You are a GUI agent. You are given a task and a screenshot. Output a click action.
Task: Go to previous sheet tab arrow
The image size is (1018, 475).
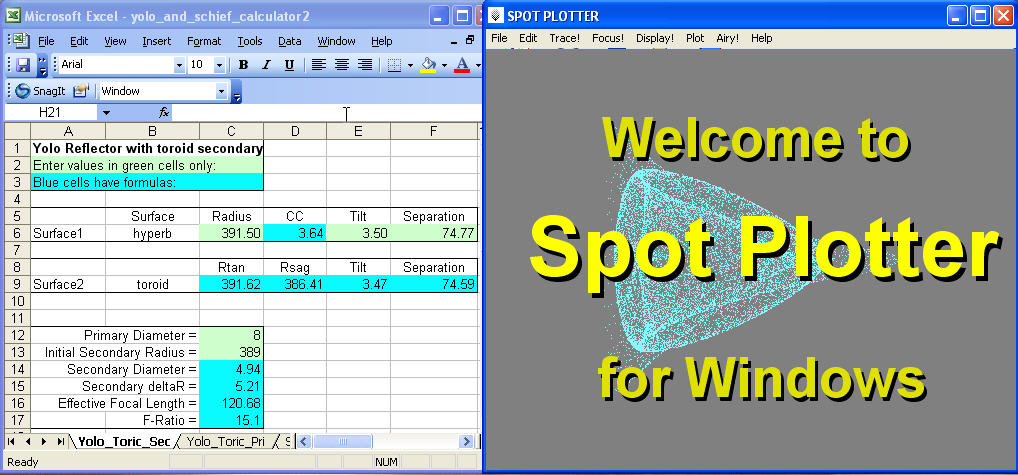pyautogui.click(x=28, y=442)
